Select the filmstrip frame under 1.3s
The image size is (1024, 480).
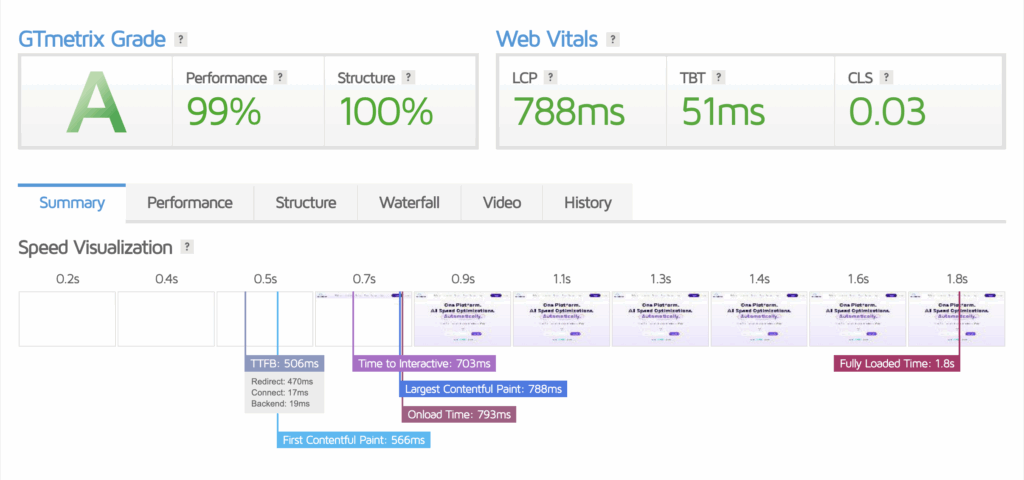pos(660,319)
